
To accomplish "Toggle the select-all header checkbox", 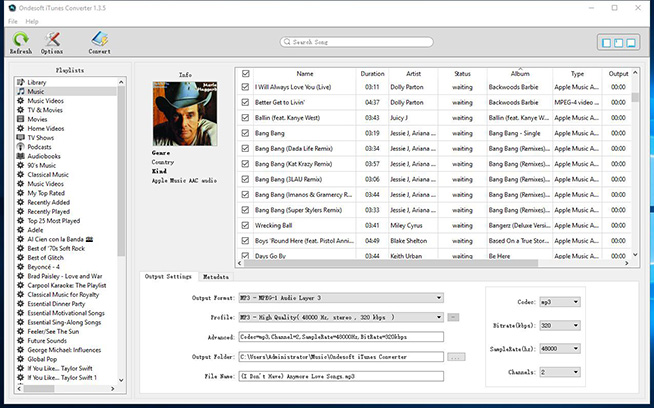I will click(x=246, y=73).
